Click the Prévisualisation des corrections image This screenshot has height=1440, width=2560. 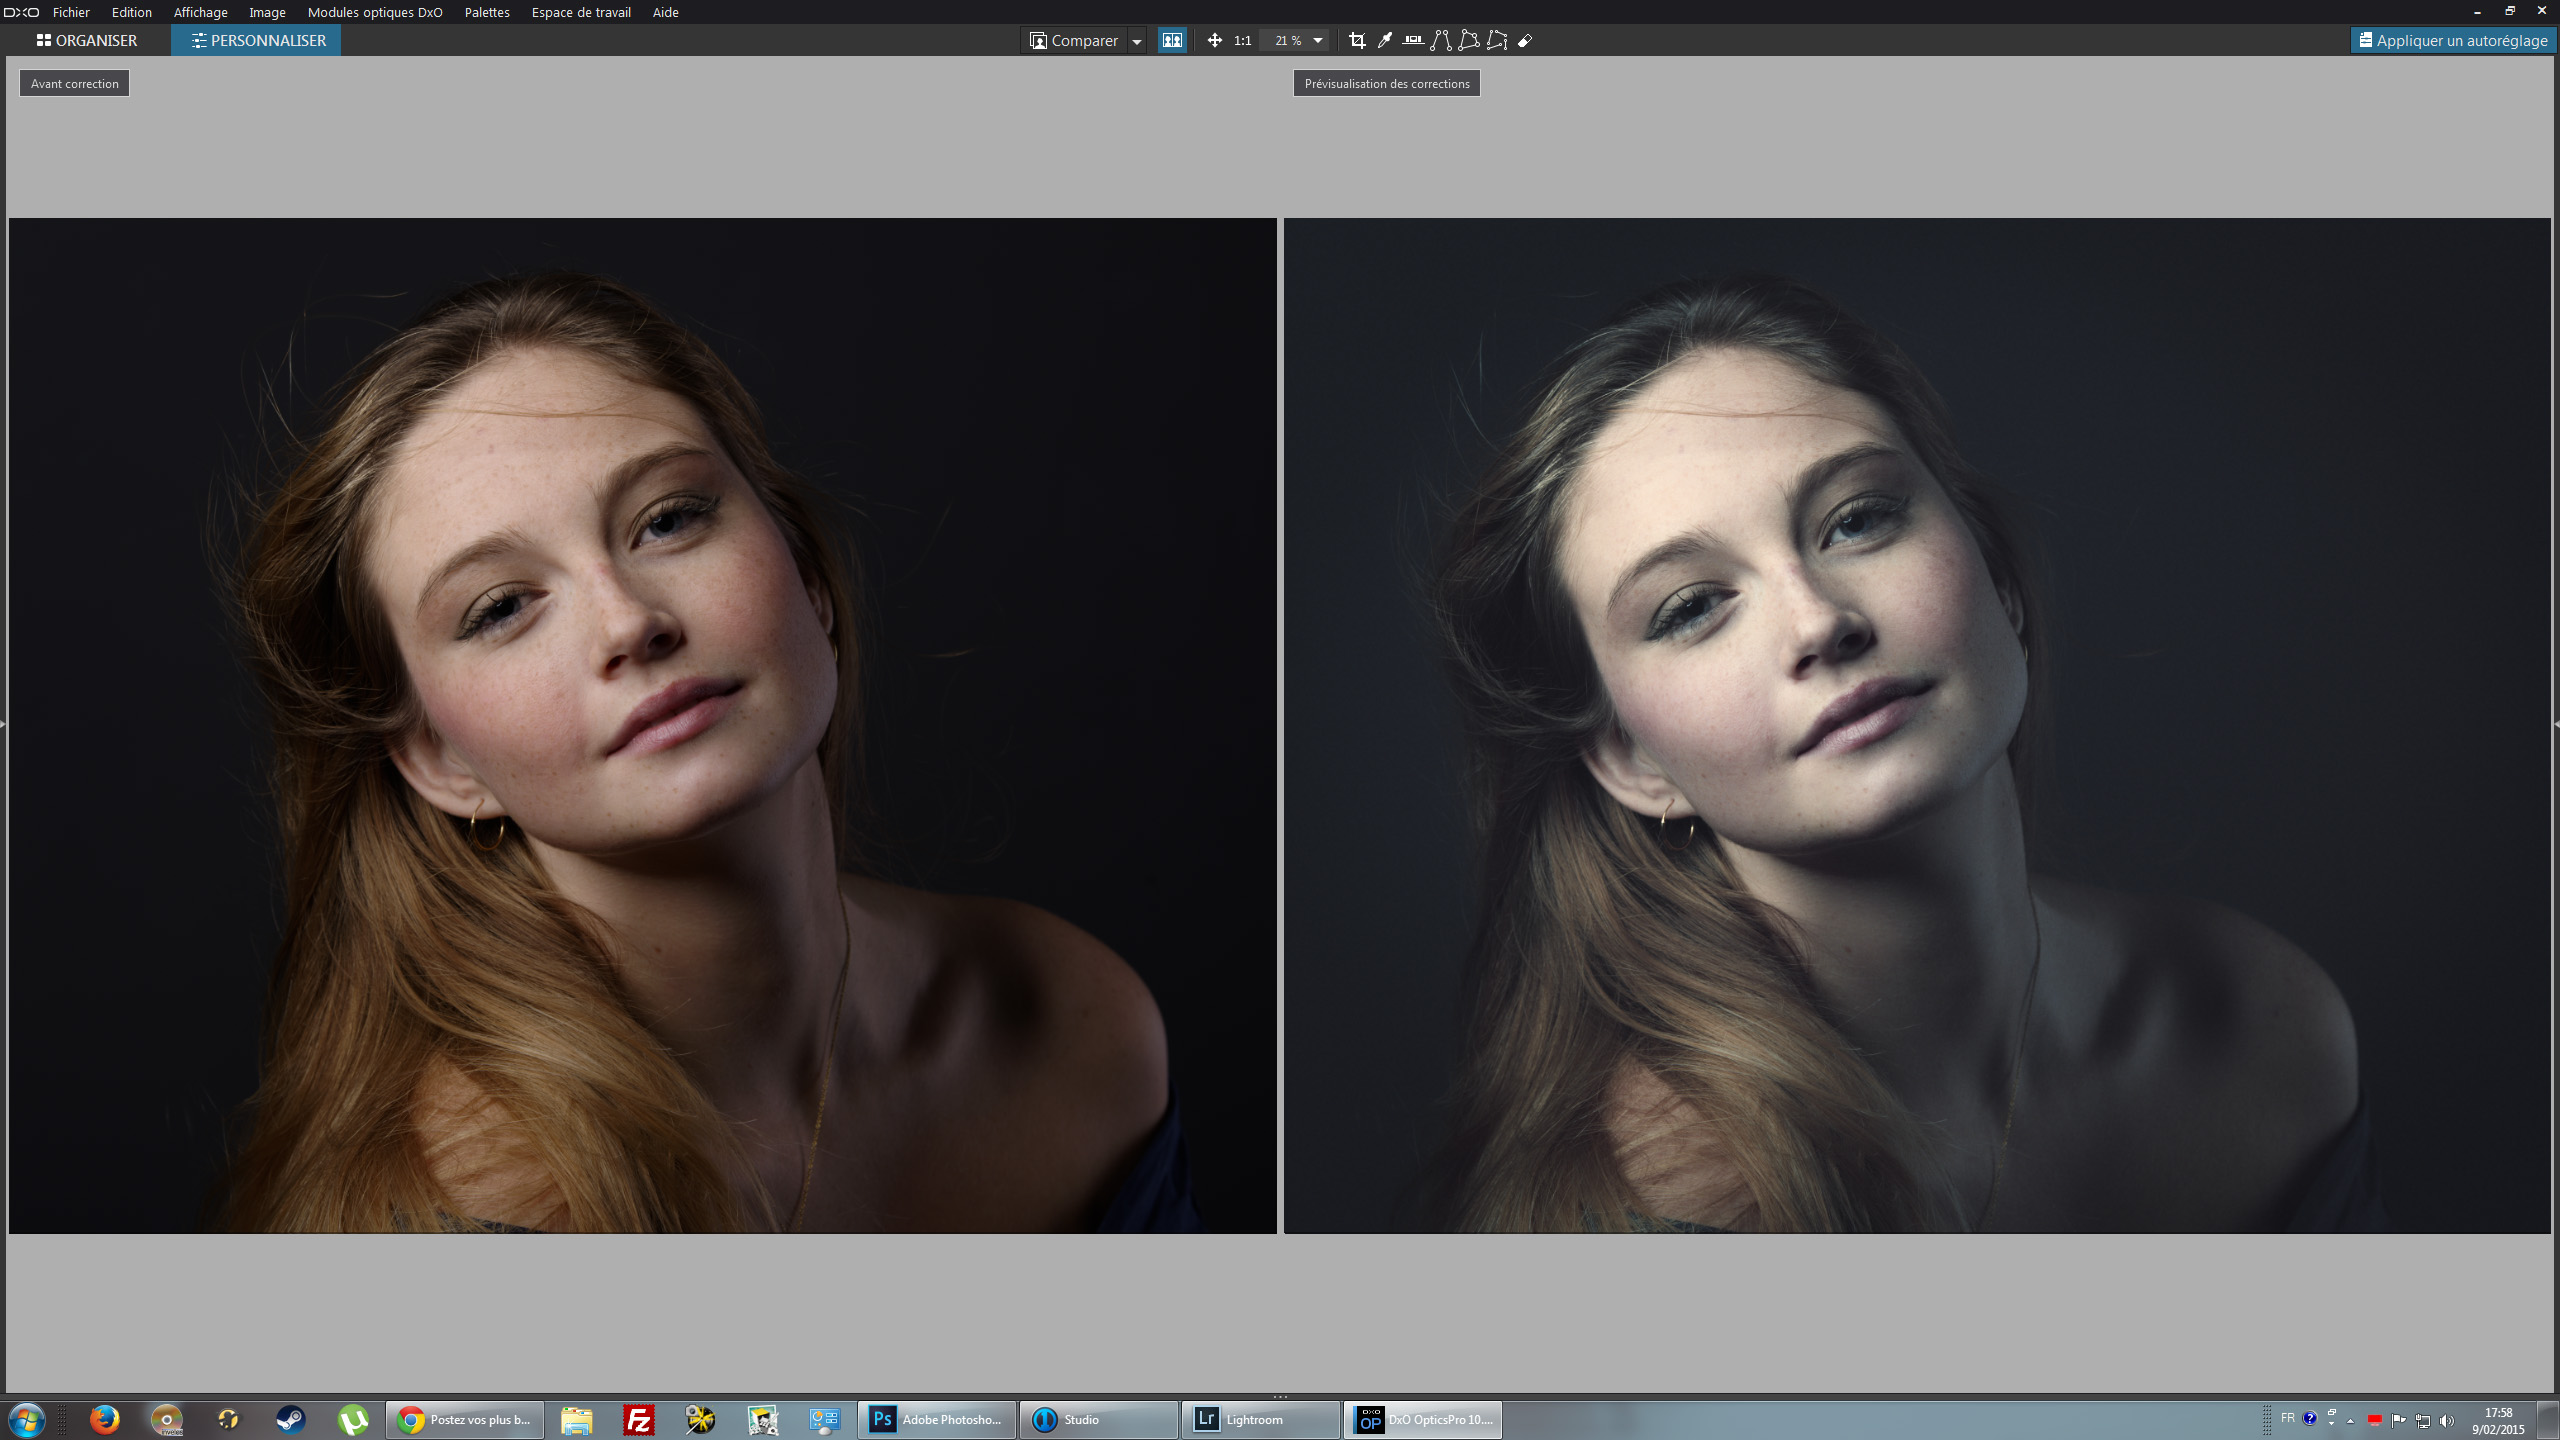(x=1917, y=725)
